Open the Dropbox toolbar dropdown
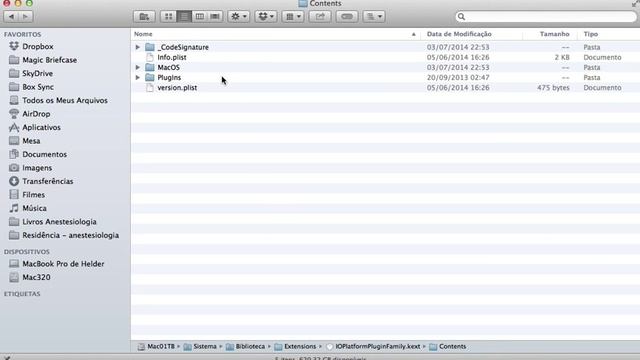The width and height of the screenshot is (640, 360). [x=266, y=17]
